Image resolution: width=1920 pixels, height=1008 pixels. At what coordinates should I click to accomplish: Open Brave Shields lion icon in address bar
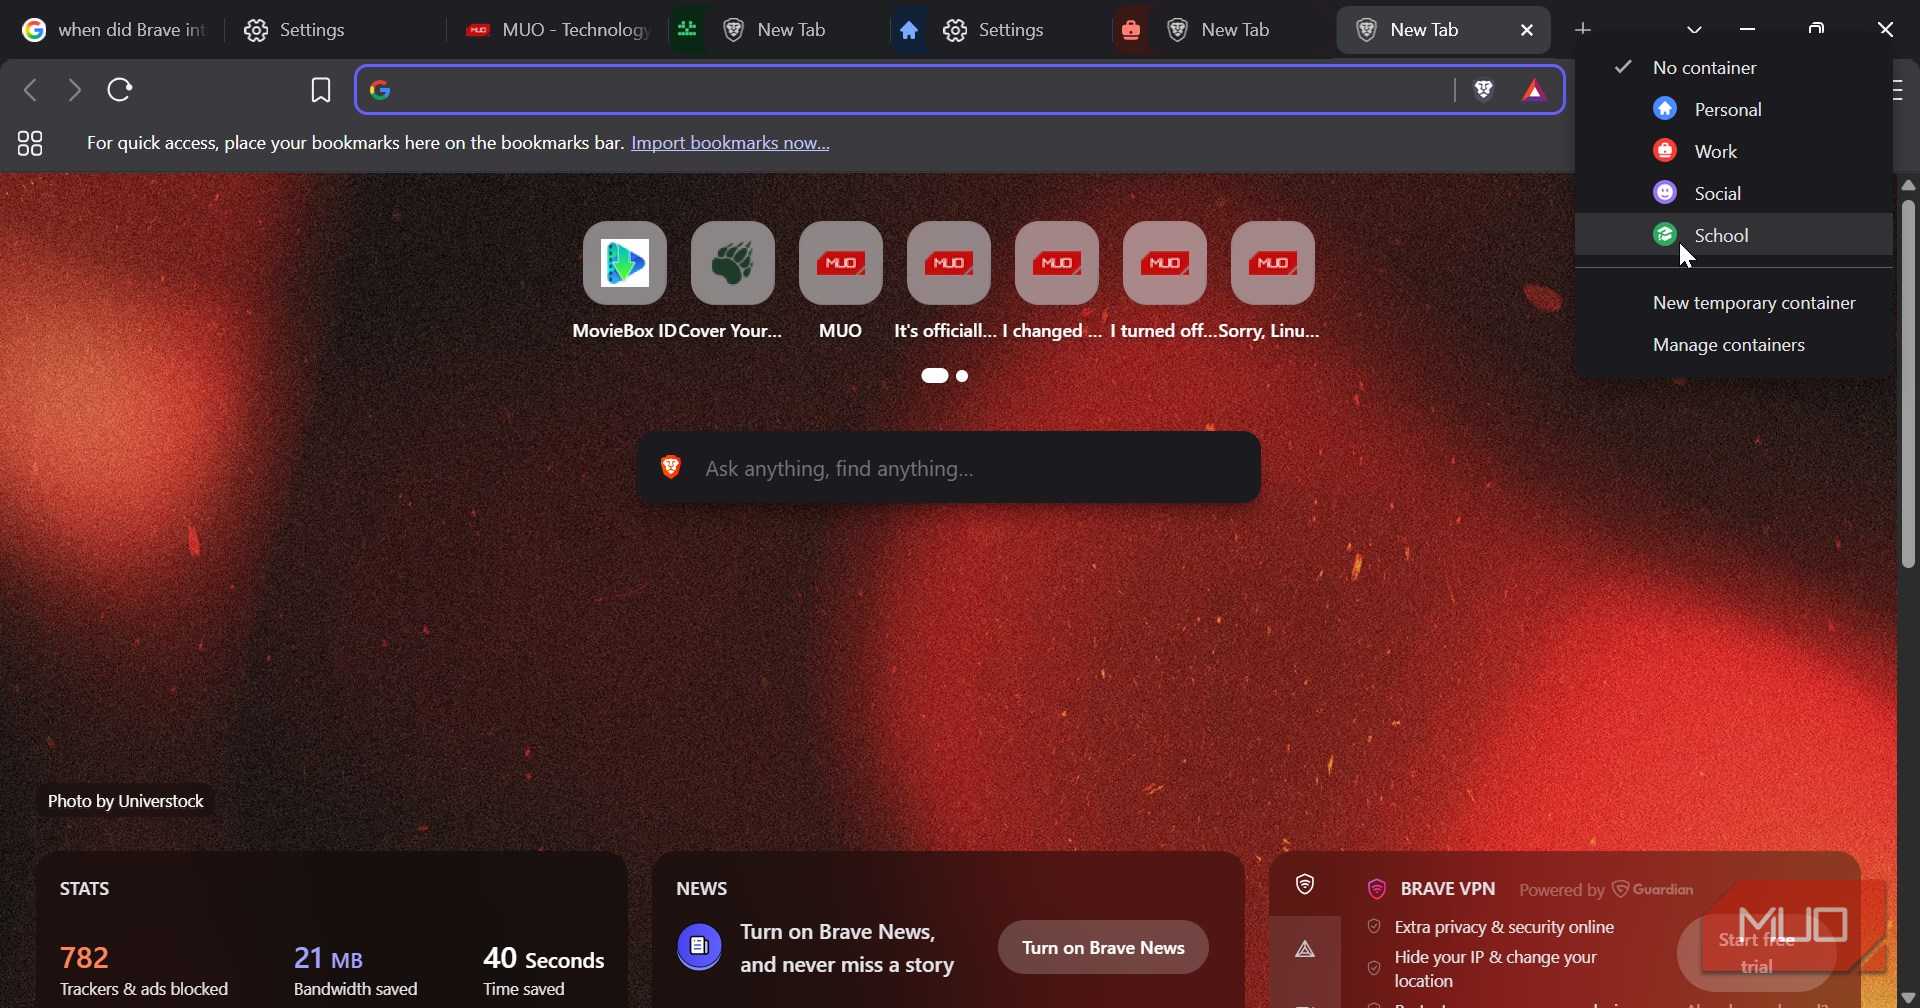point(1485,91)
